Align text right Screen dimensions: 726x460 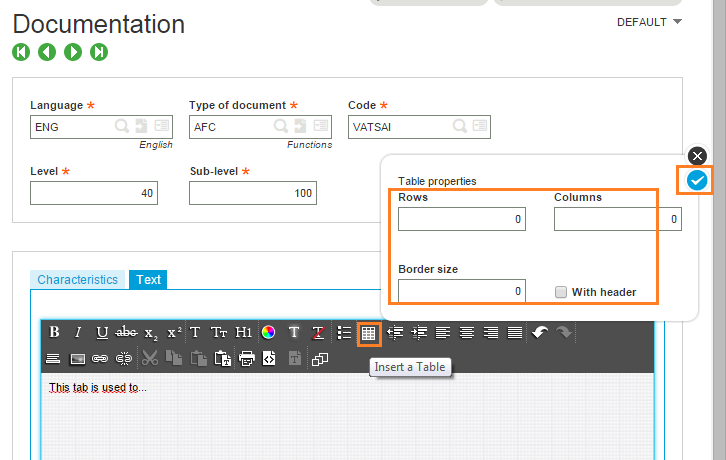[x=491, y=333]
